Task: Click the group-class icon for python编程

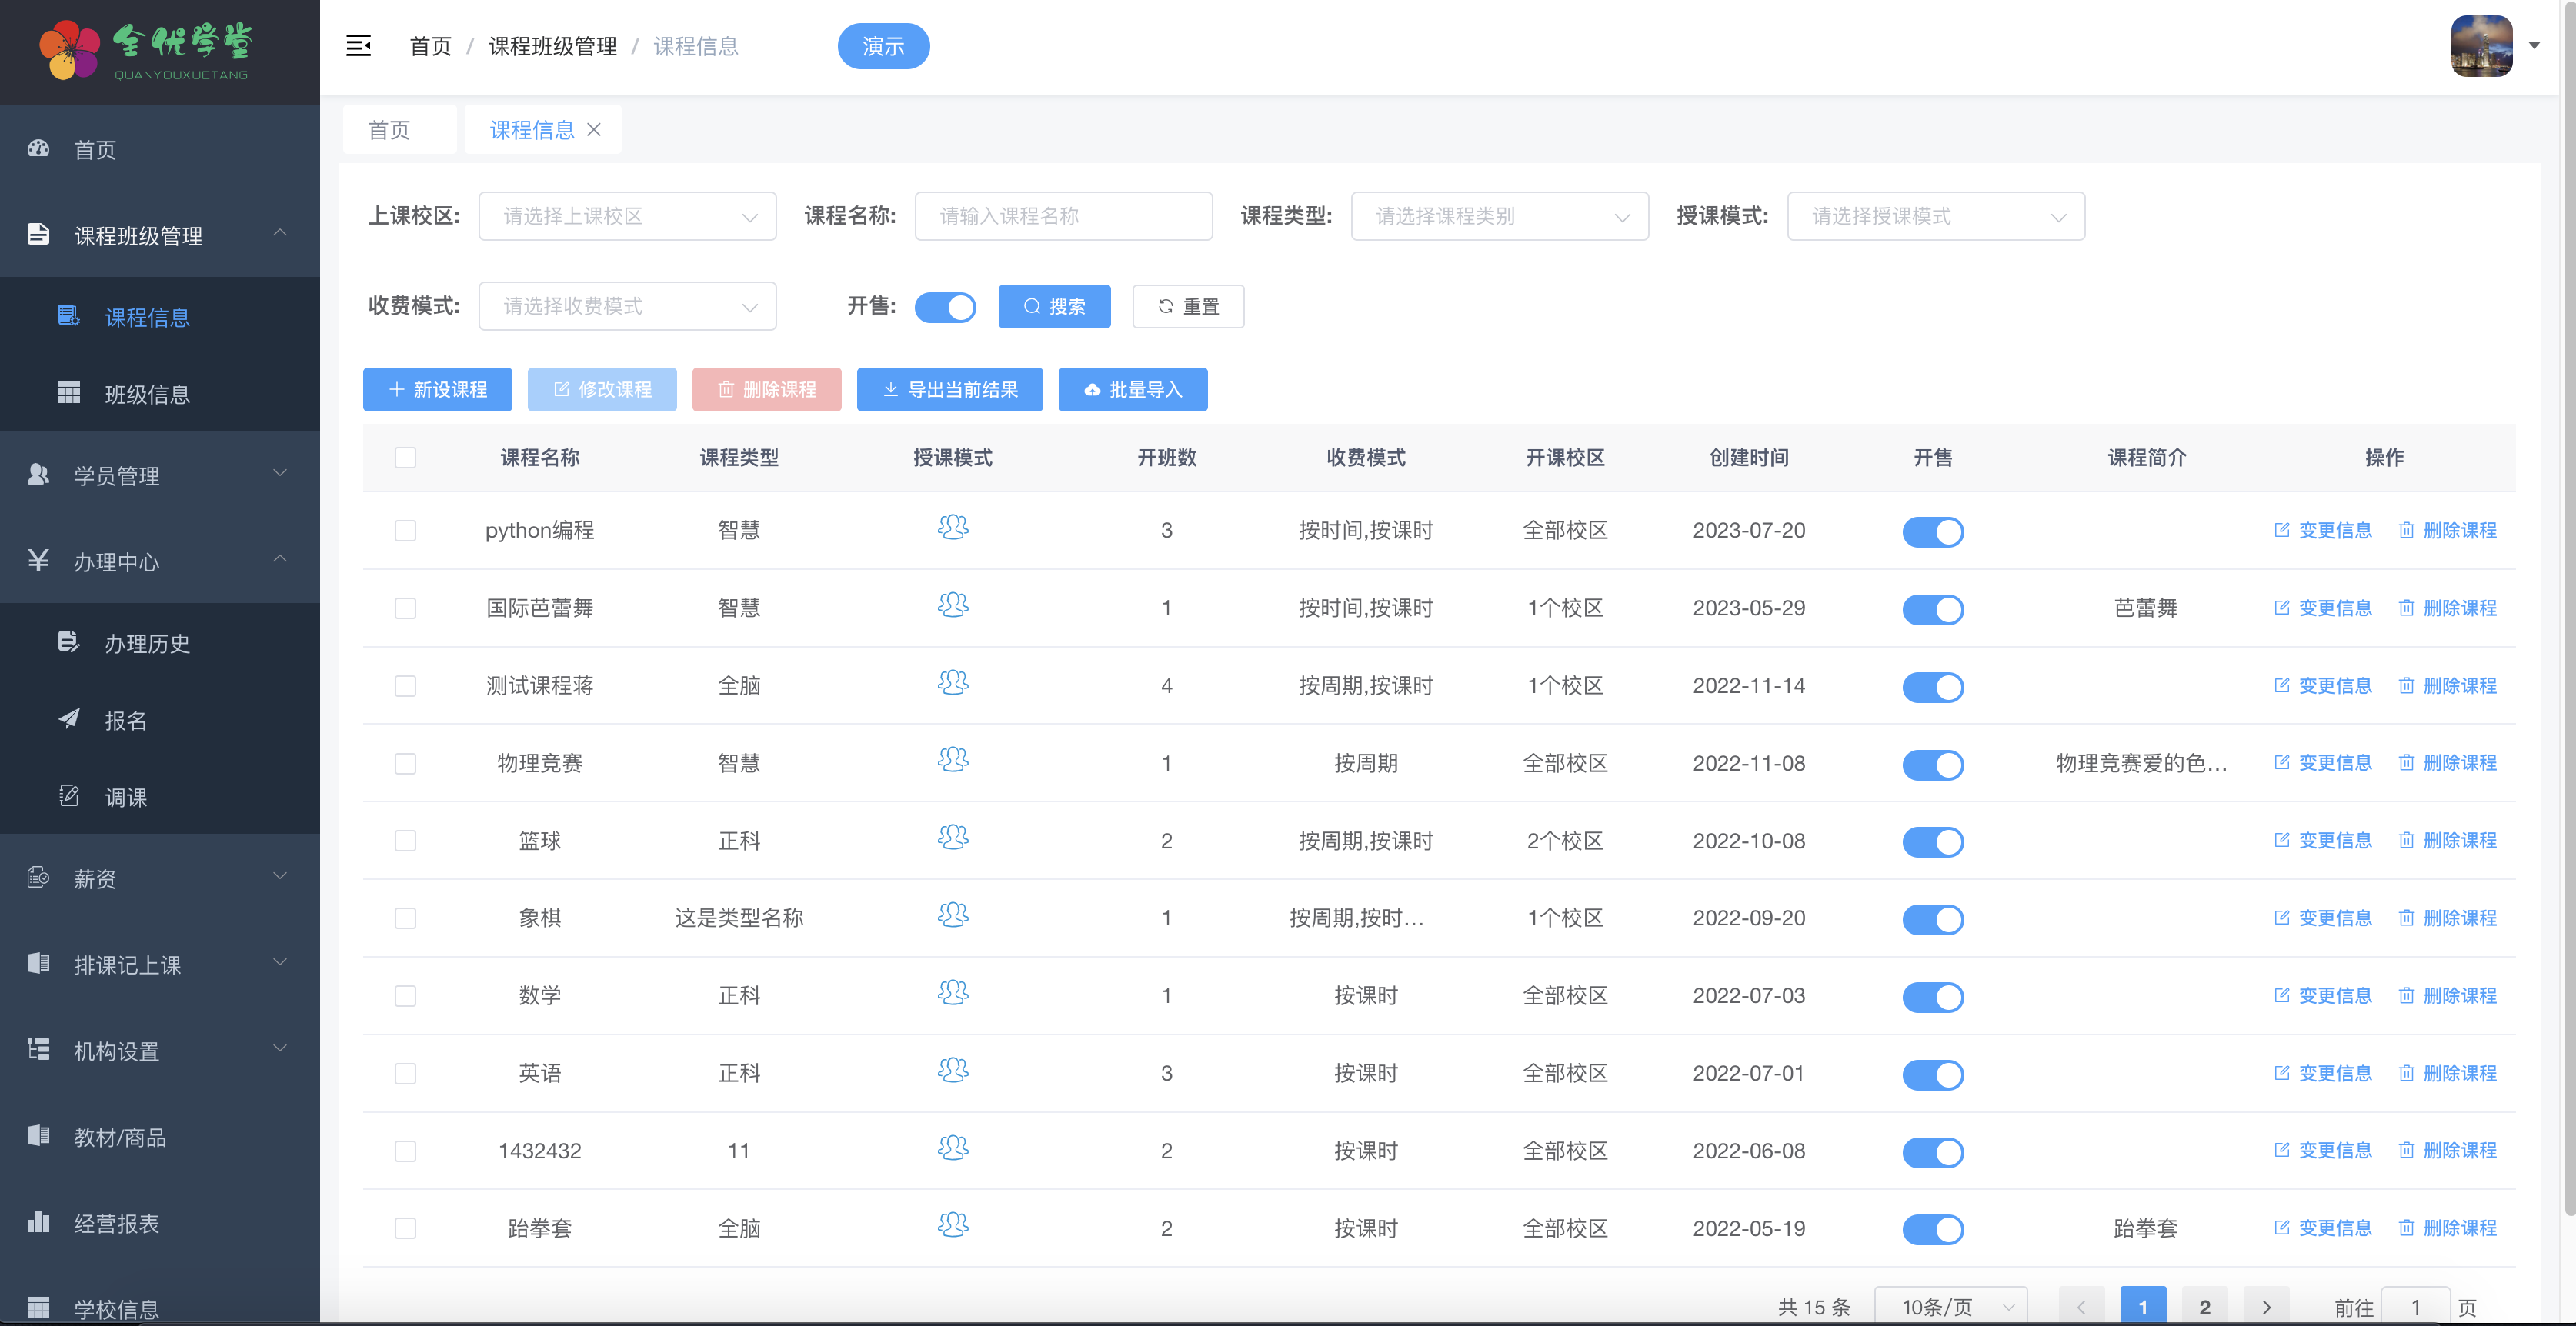Action: pyautogui.click(x=953, y=527)
